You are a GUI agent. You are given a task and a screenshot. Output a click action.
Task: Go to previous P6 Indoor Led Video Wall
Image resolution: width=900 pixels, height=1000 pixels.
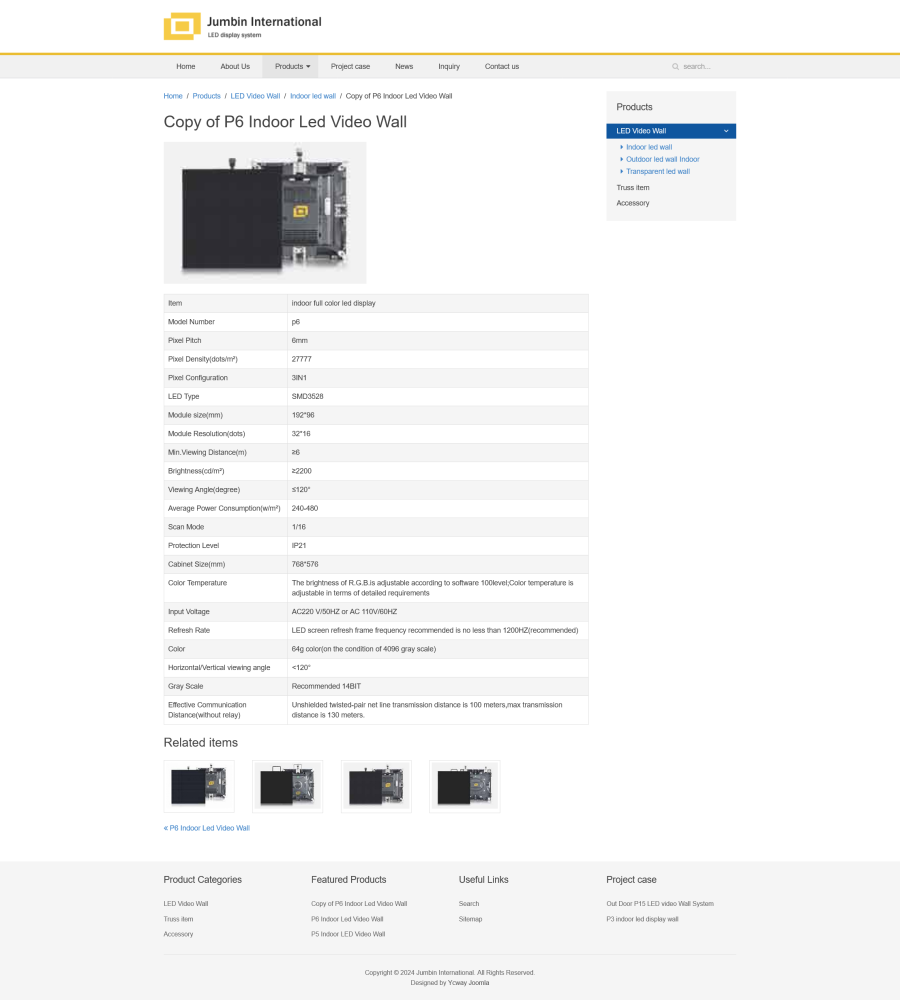(x=207, y=828)
